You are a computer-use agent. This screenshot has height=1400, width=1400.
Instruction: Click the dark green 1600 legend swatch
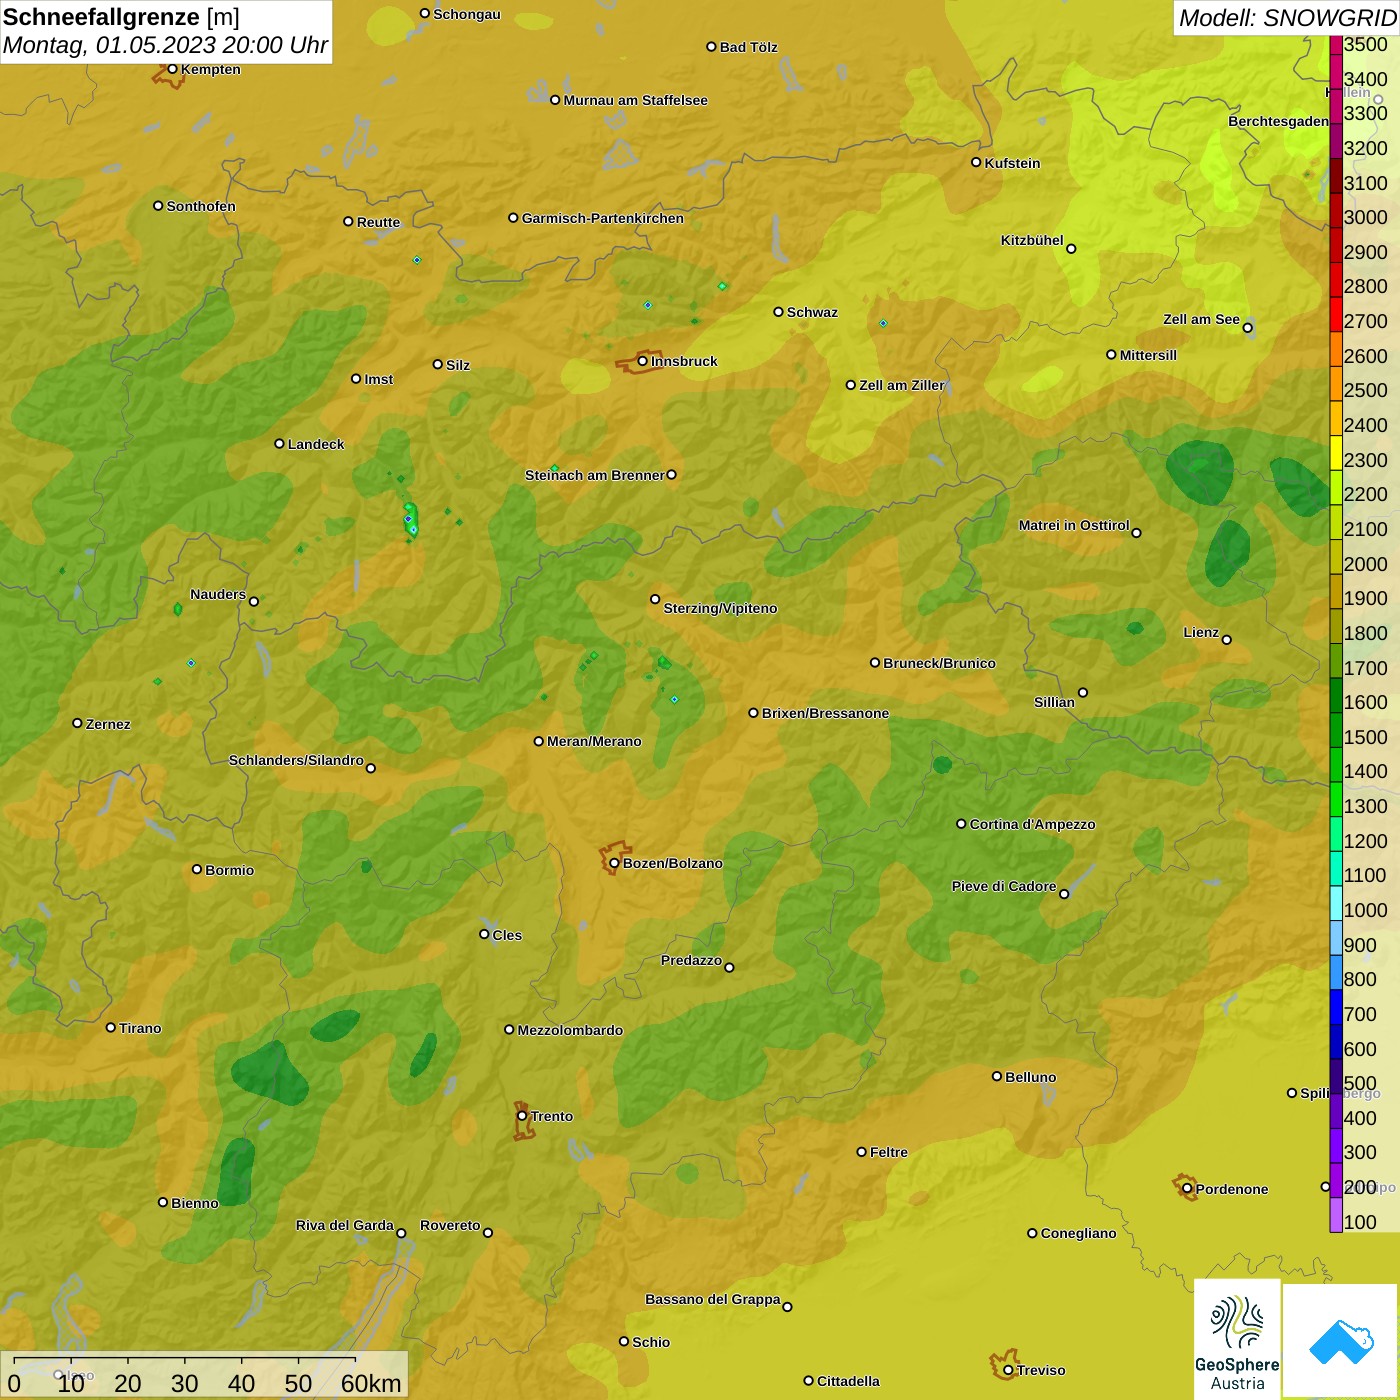pyautogui.click(x=1336, y=695)
